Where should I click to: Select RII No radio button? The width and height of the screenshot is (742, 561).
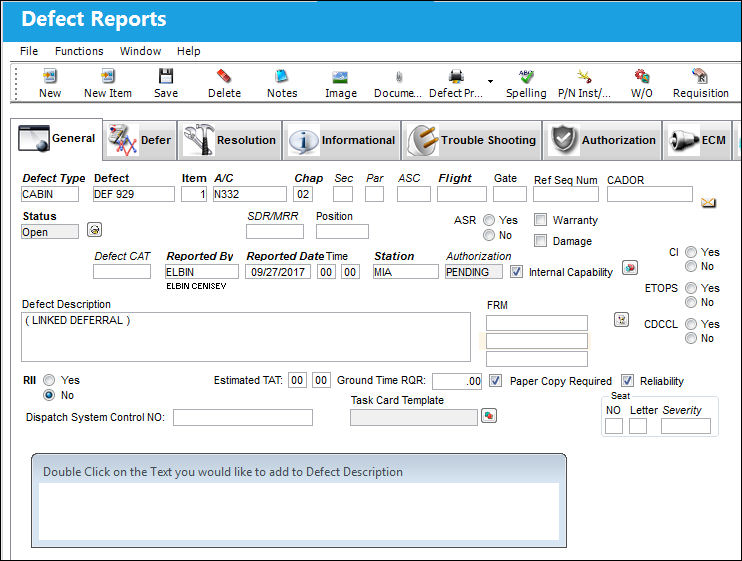pyautogui.click(x=49, y=395)
